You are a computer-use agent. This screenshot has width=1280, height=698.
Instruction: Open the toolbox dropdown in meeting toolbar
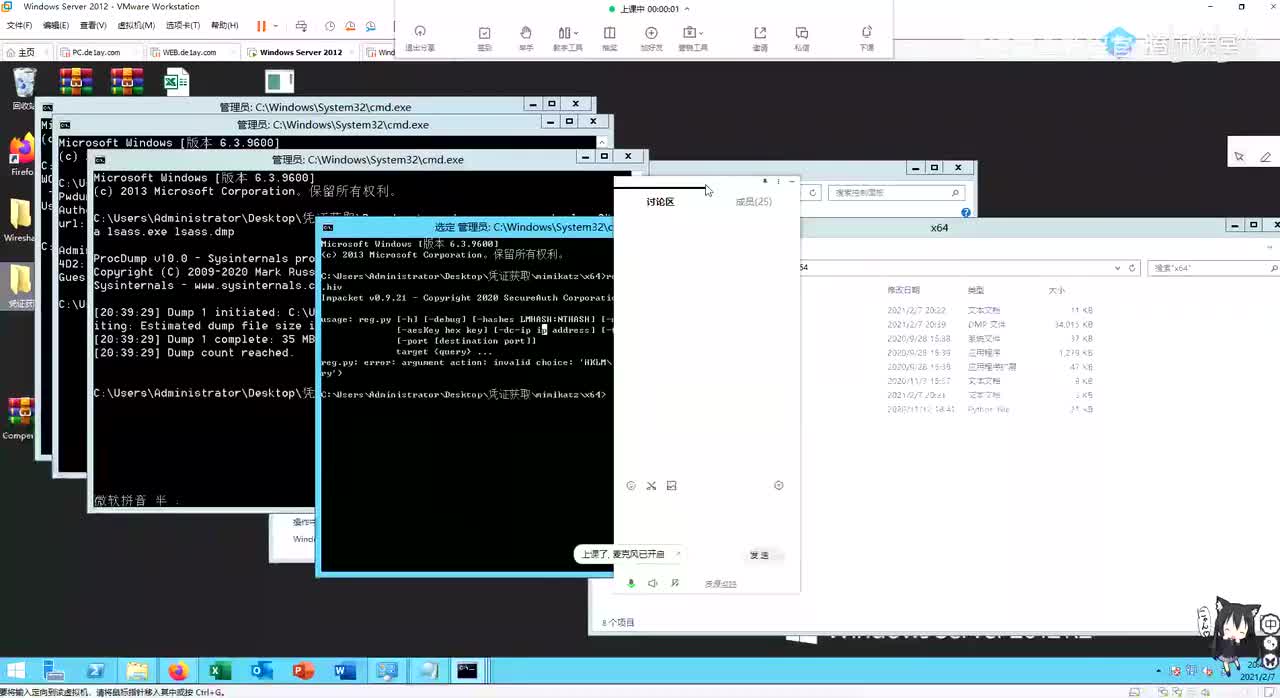[x=693, y=33]
